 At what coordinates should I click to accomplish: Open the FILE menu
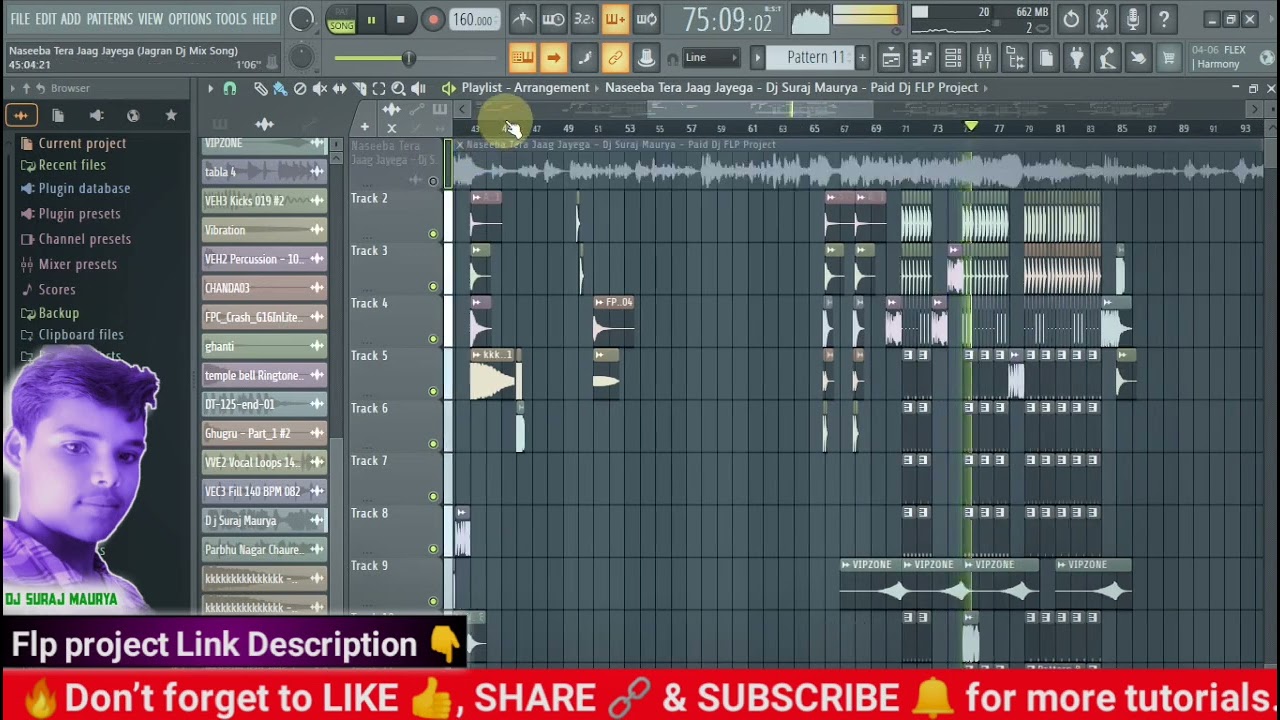coord(19,19)
